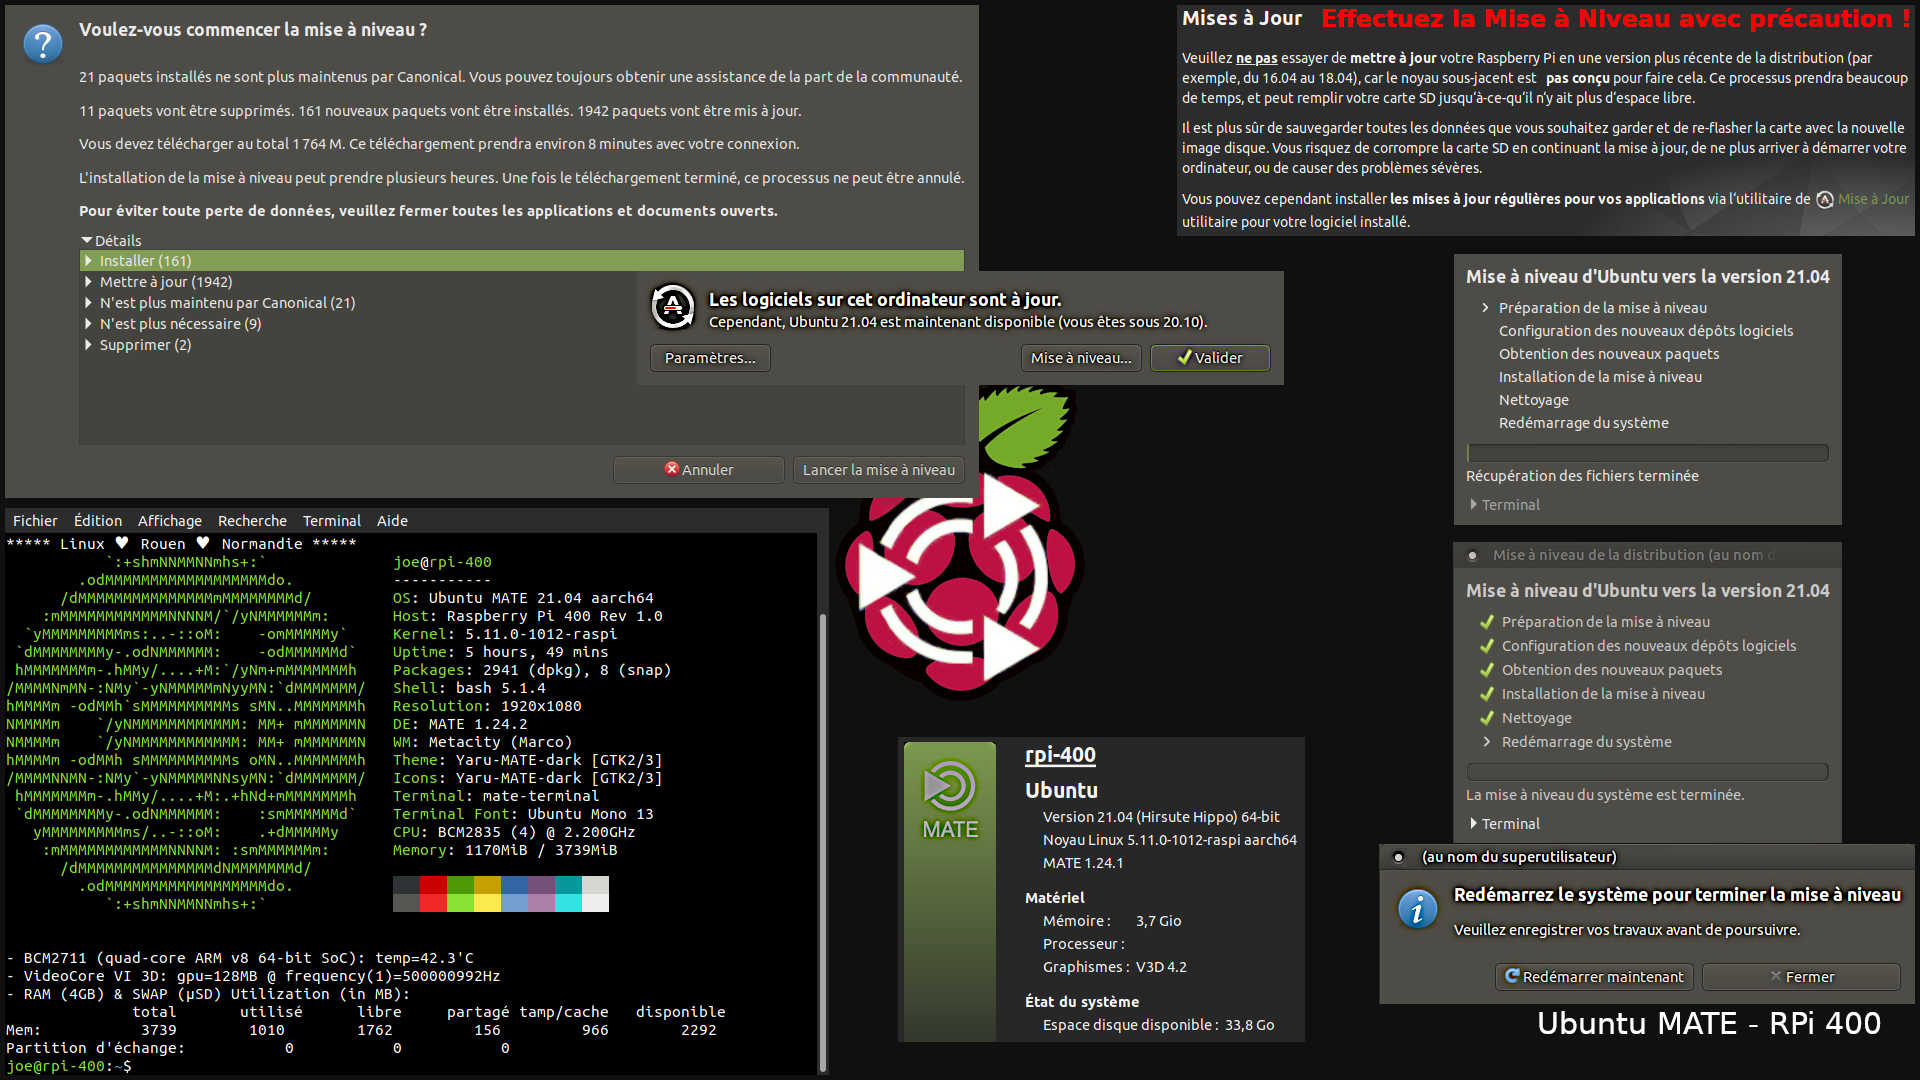This screenshot has width=1920, height=1080.
Task: Open the Affichage menu in terminal
Action: (170, 521)
